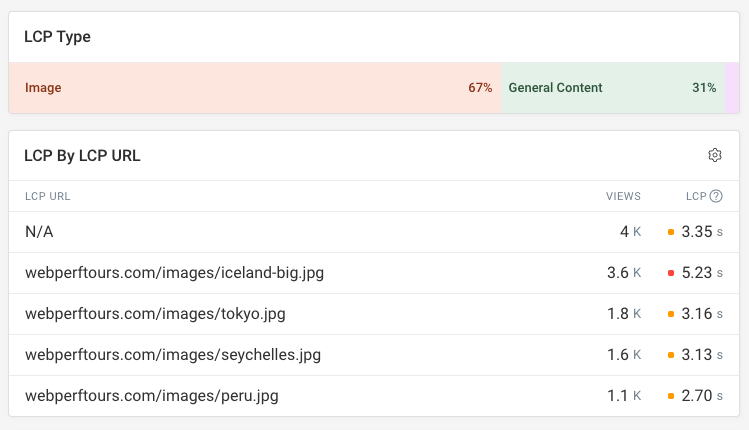Viewport: 749px width, 430px height.
Task: Select the N/A LCP URL row
Action: tap(39, 232)
